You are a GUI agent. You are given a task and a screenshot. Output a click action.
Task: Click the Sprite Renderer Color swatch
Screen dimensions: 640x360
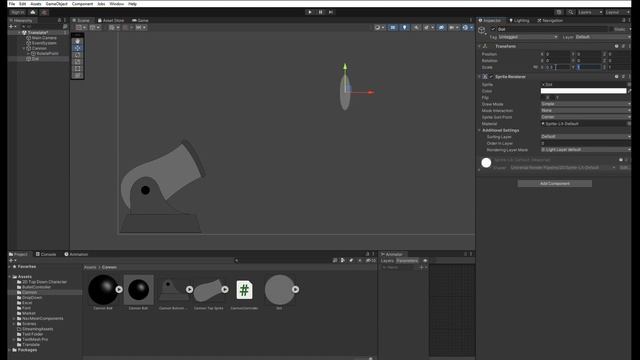[x=583, y=91]
